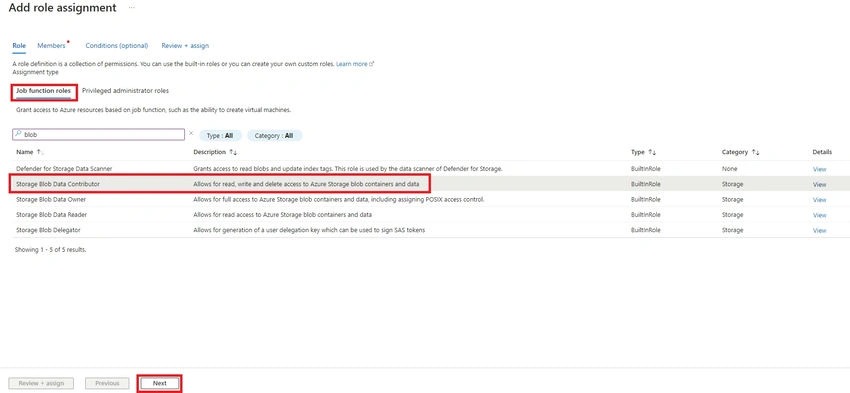The width and height of the screenshot is (850, 393).
Task: Open the Conditions (optional) tab
Action: click(117, 46)
